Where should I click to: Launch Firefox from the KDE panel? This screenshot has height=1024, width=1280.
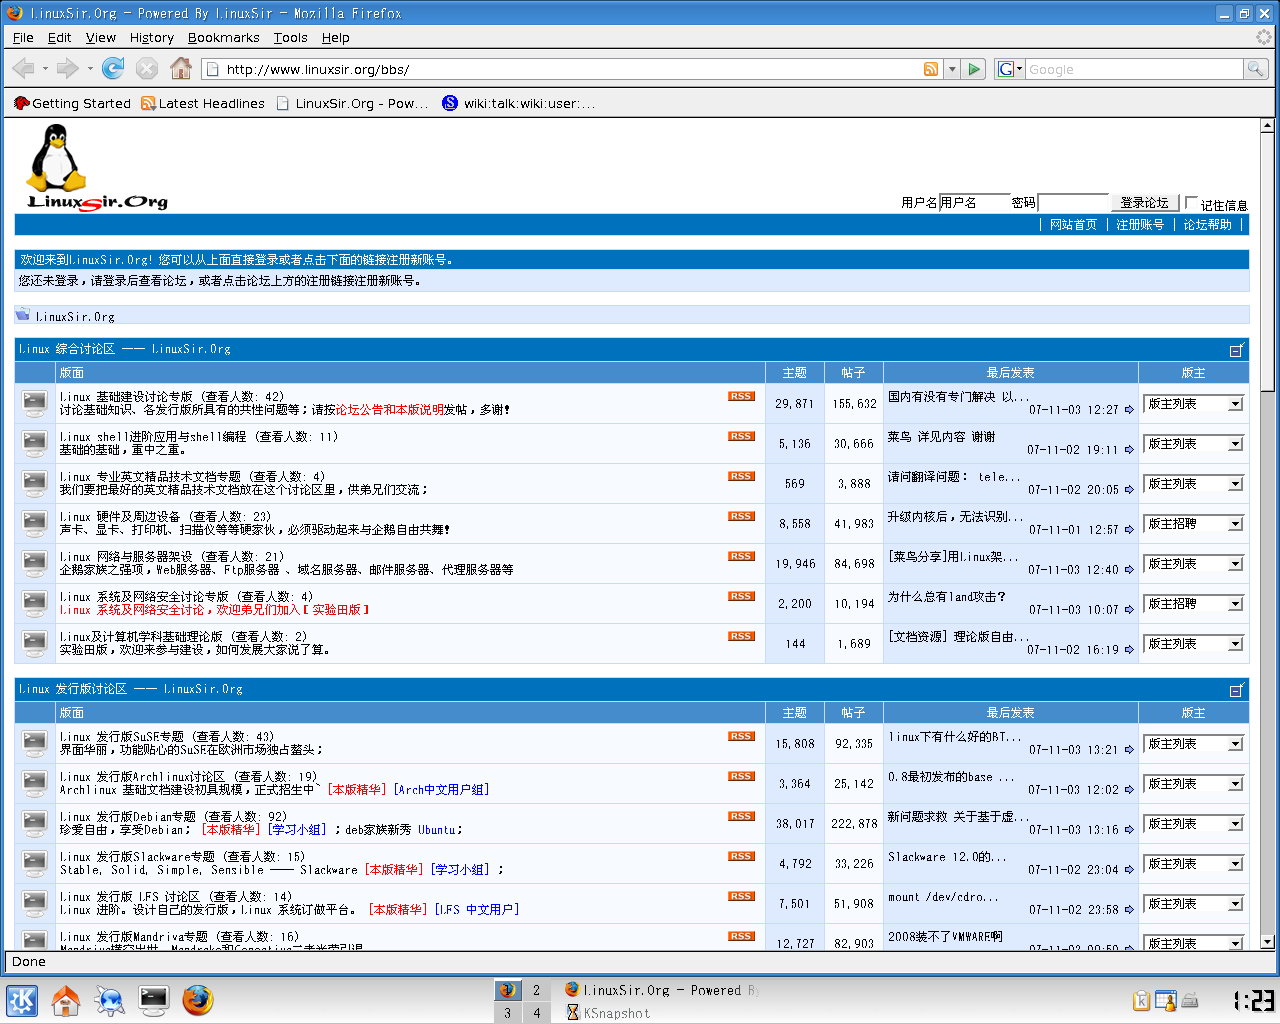pyautogui.click(x=198, y=1000)
